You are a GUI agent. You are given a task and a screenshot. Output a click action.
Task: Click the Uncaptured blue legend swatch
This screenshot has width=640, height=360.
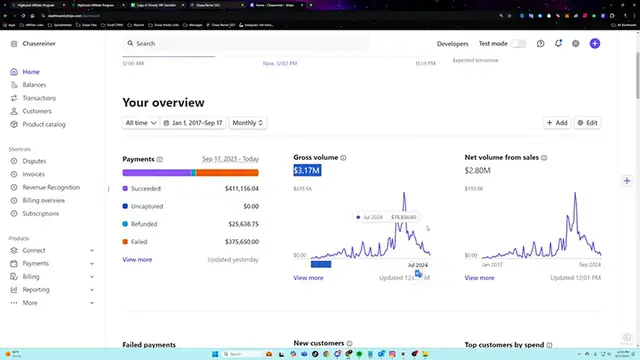pyautogui.click(x=125, y=206)
